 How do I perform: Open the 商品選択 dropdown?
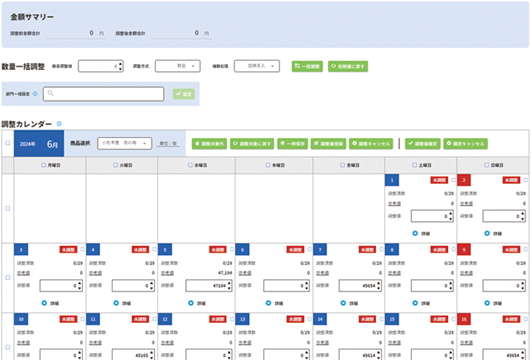(x=125, y=143)
